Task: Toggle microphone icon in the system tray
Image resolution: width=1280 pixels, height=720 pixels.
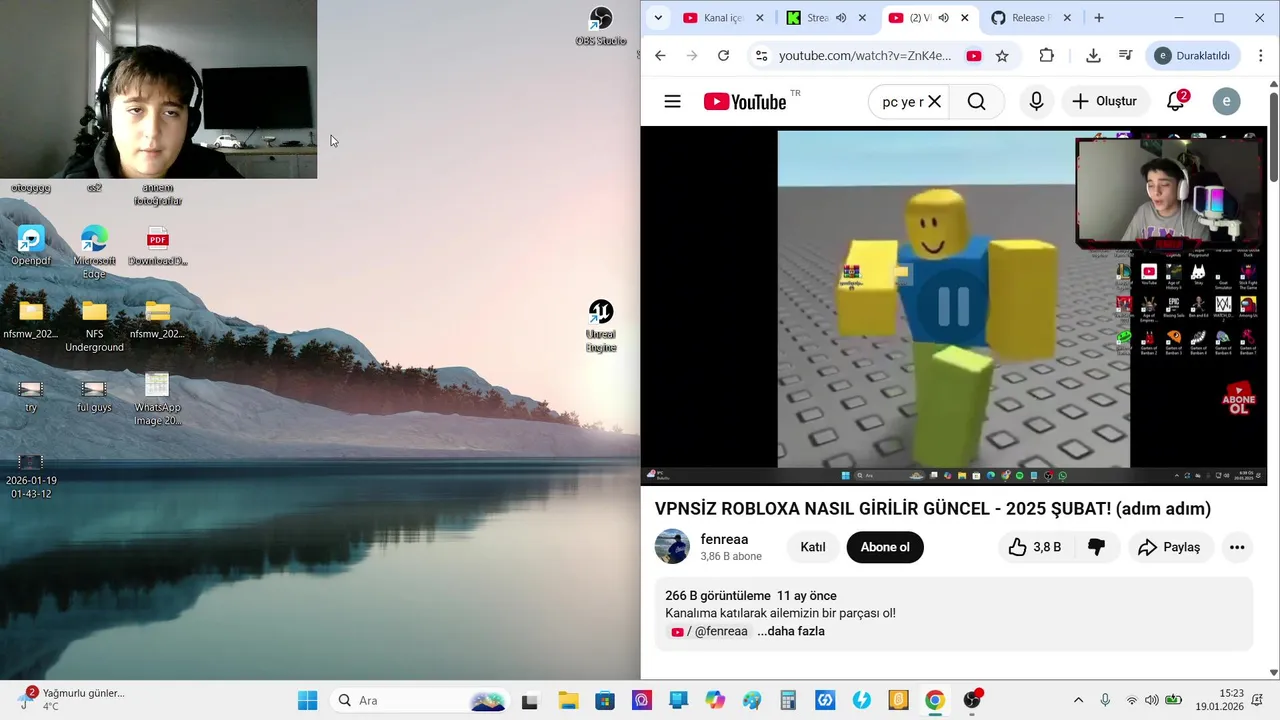Action: (1105, 700)
